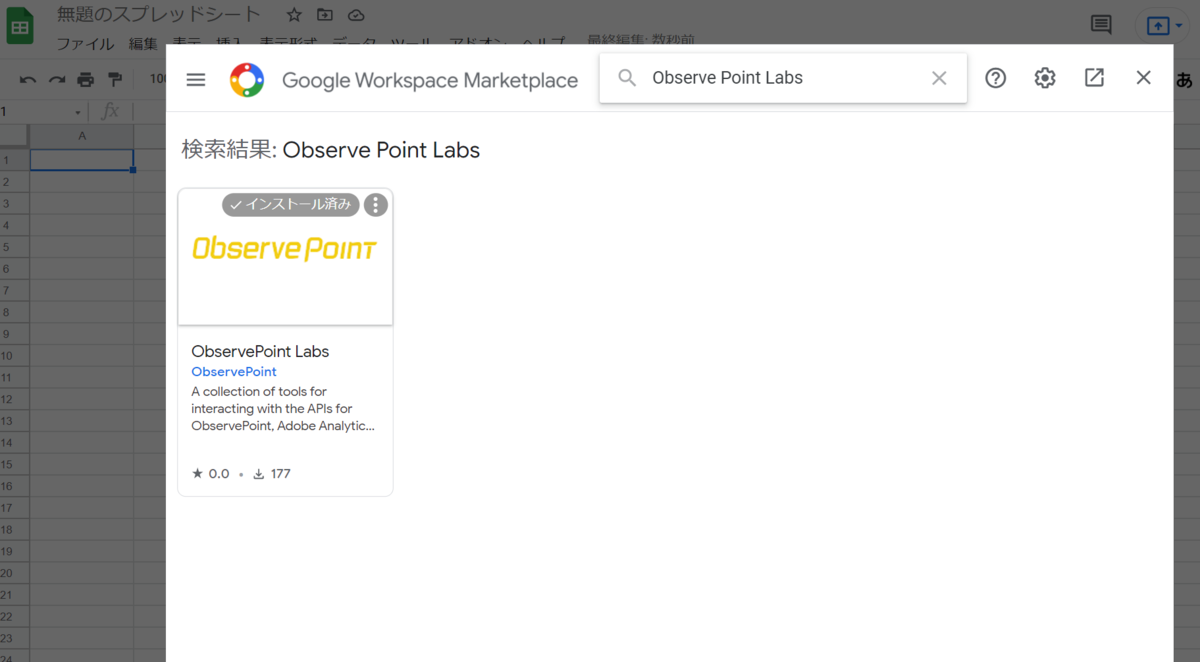Open the File menu in Sheets
Screen dimensions: 1200x662
84,43
